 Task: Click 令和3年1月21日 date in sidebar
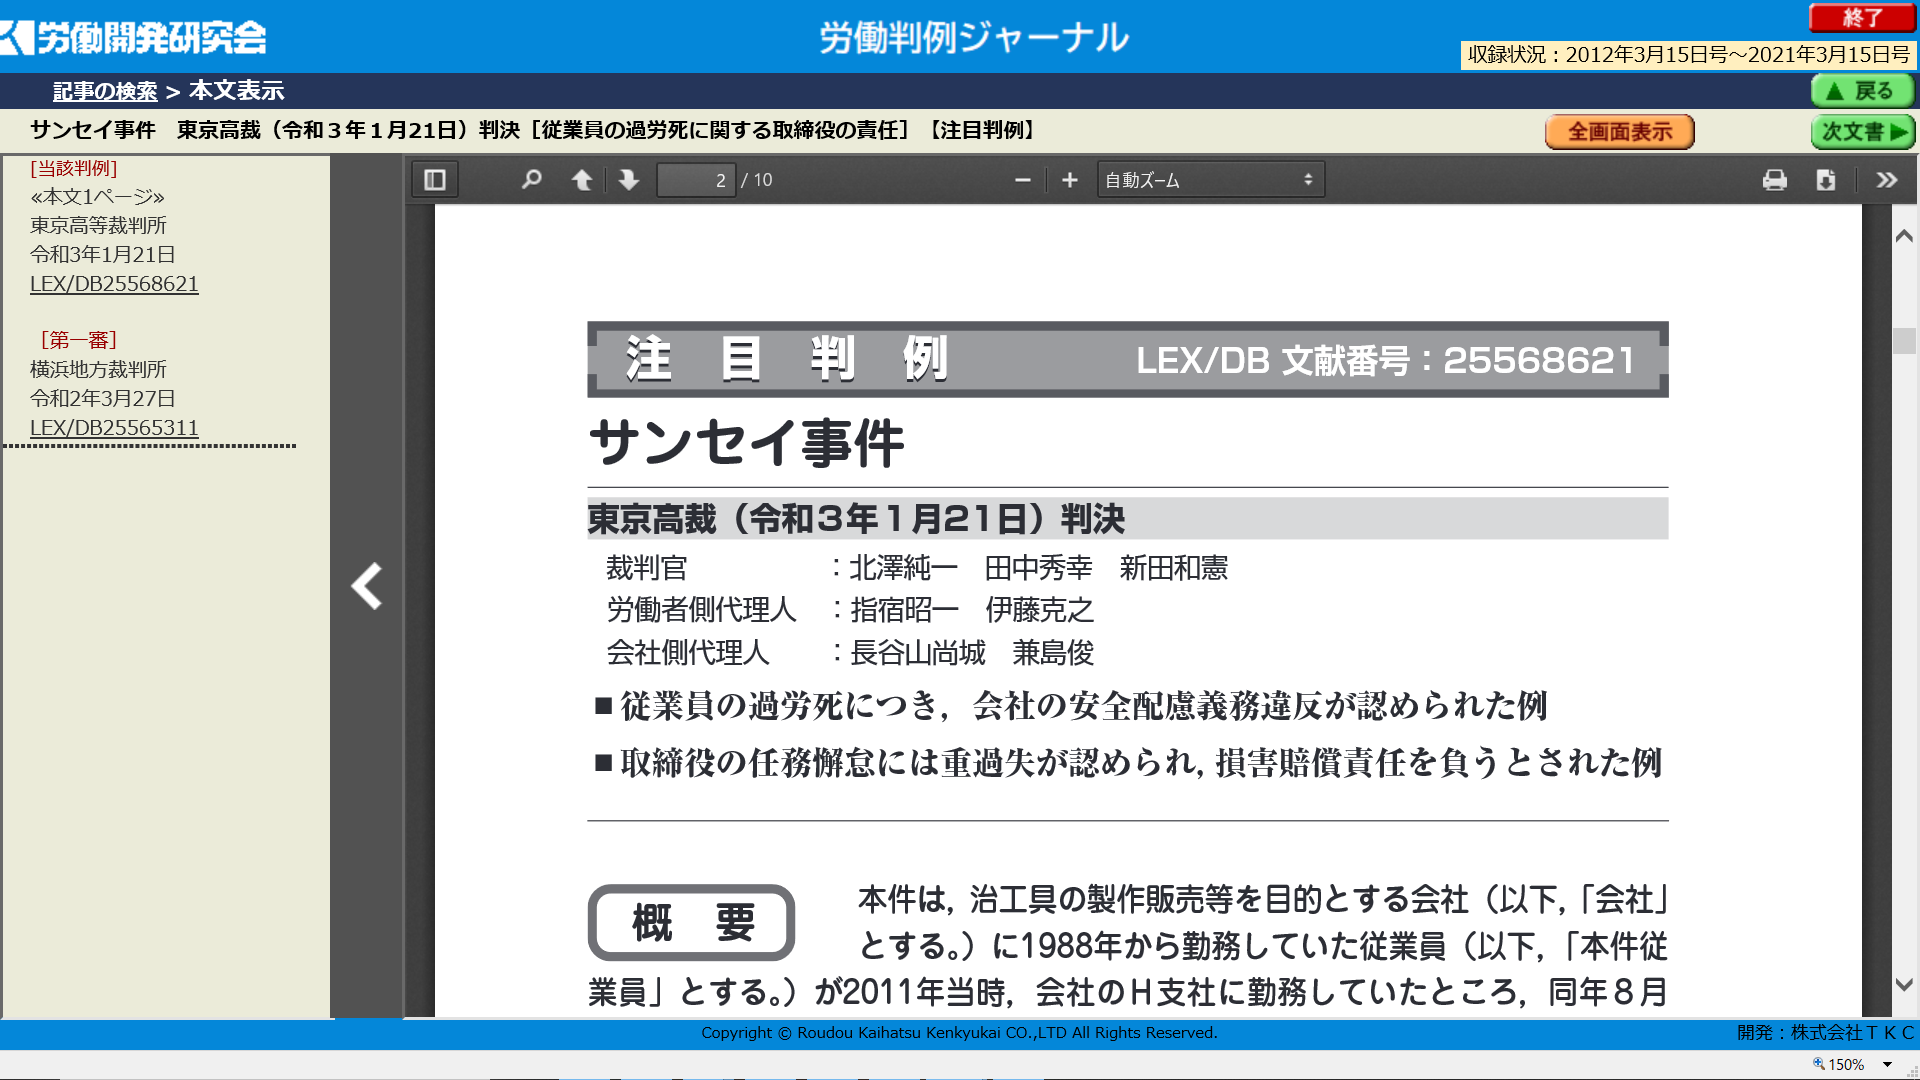(103, 255)
